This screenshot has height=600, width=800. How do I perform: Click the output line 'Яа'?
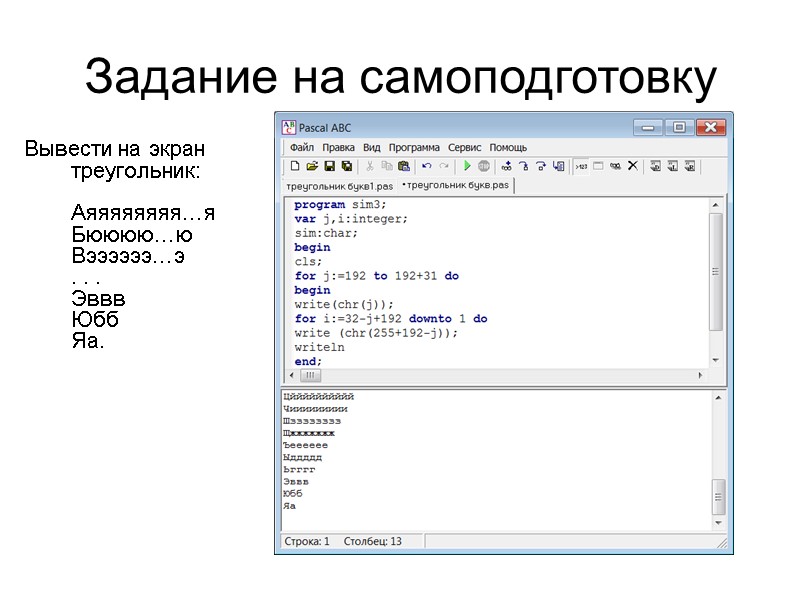click(x=289, y=506)
